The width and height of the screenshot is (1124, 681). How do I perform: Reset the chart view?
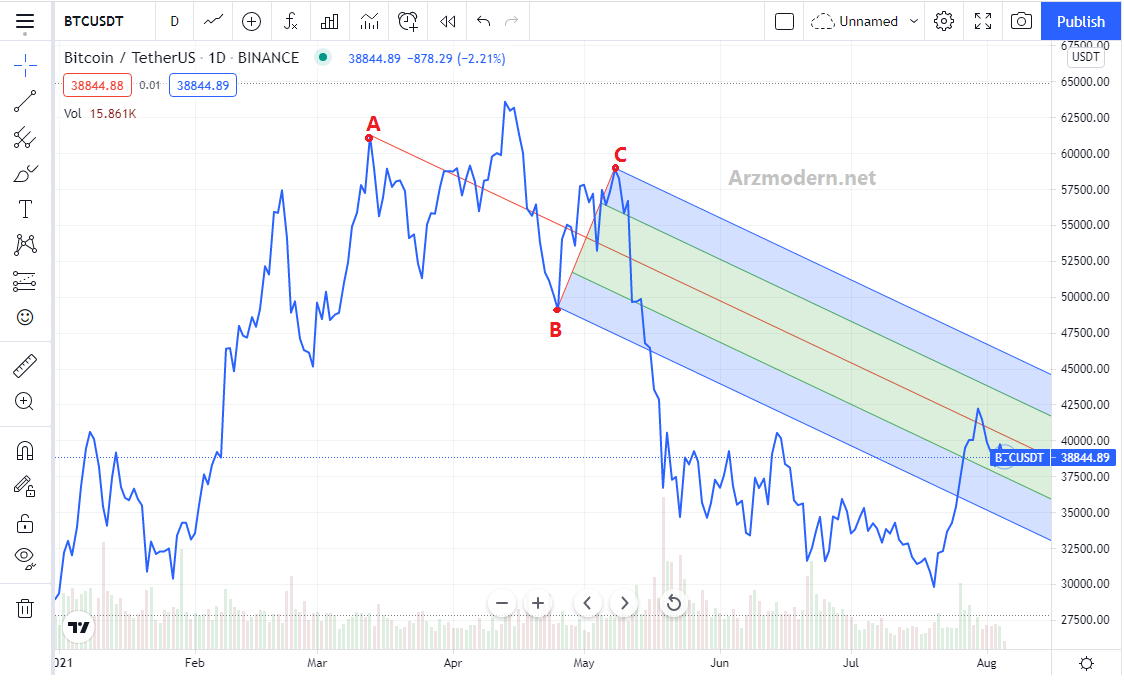click(x=673, y=603)
